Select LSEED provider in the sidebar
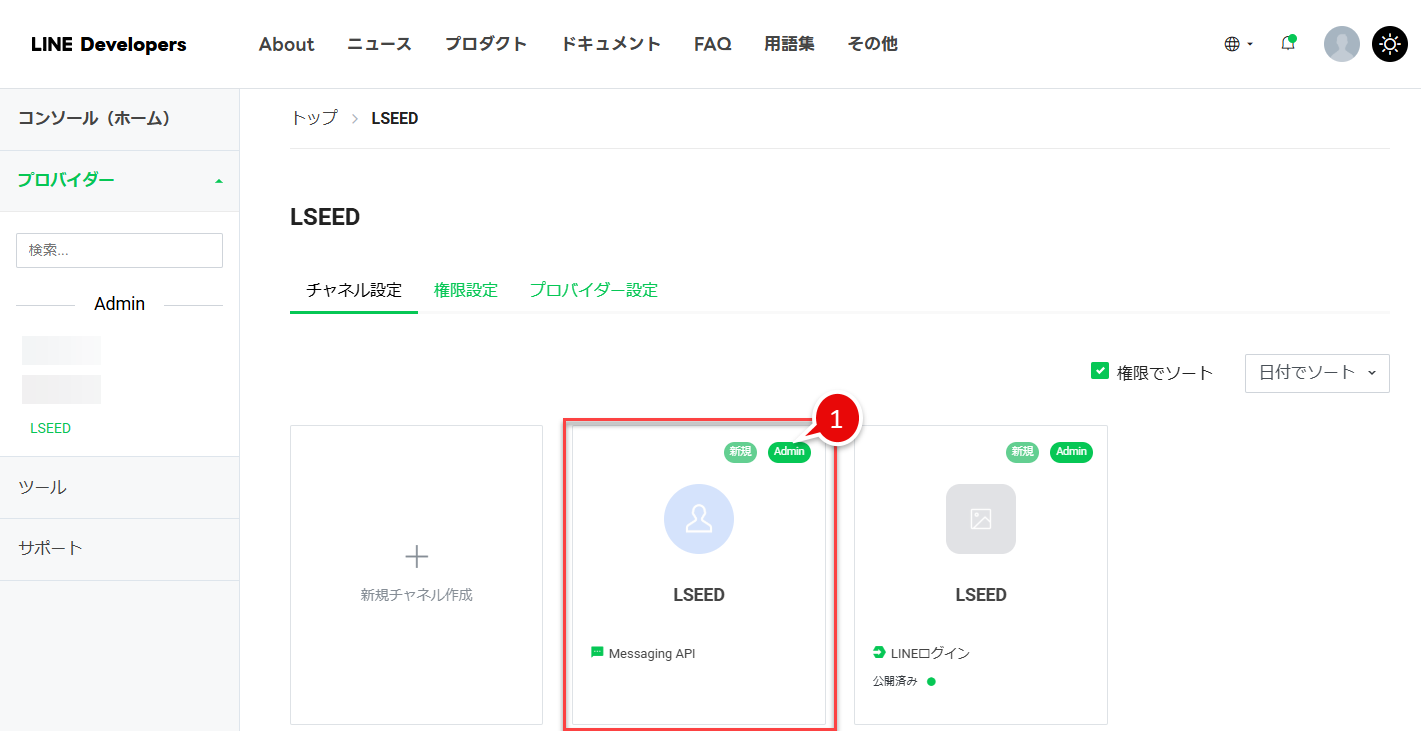1421x731 pixels. (x=50, y=428)
